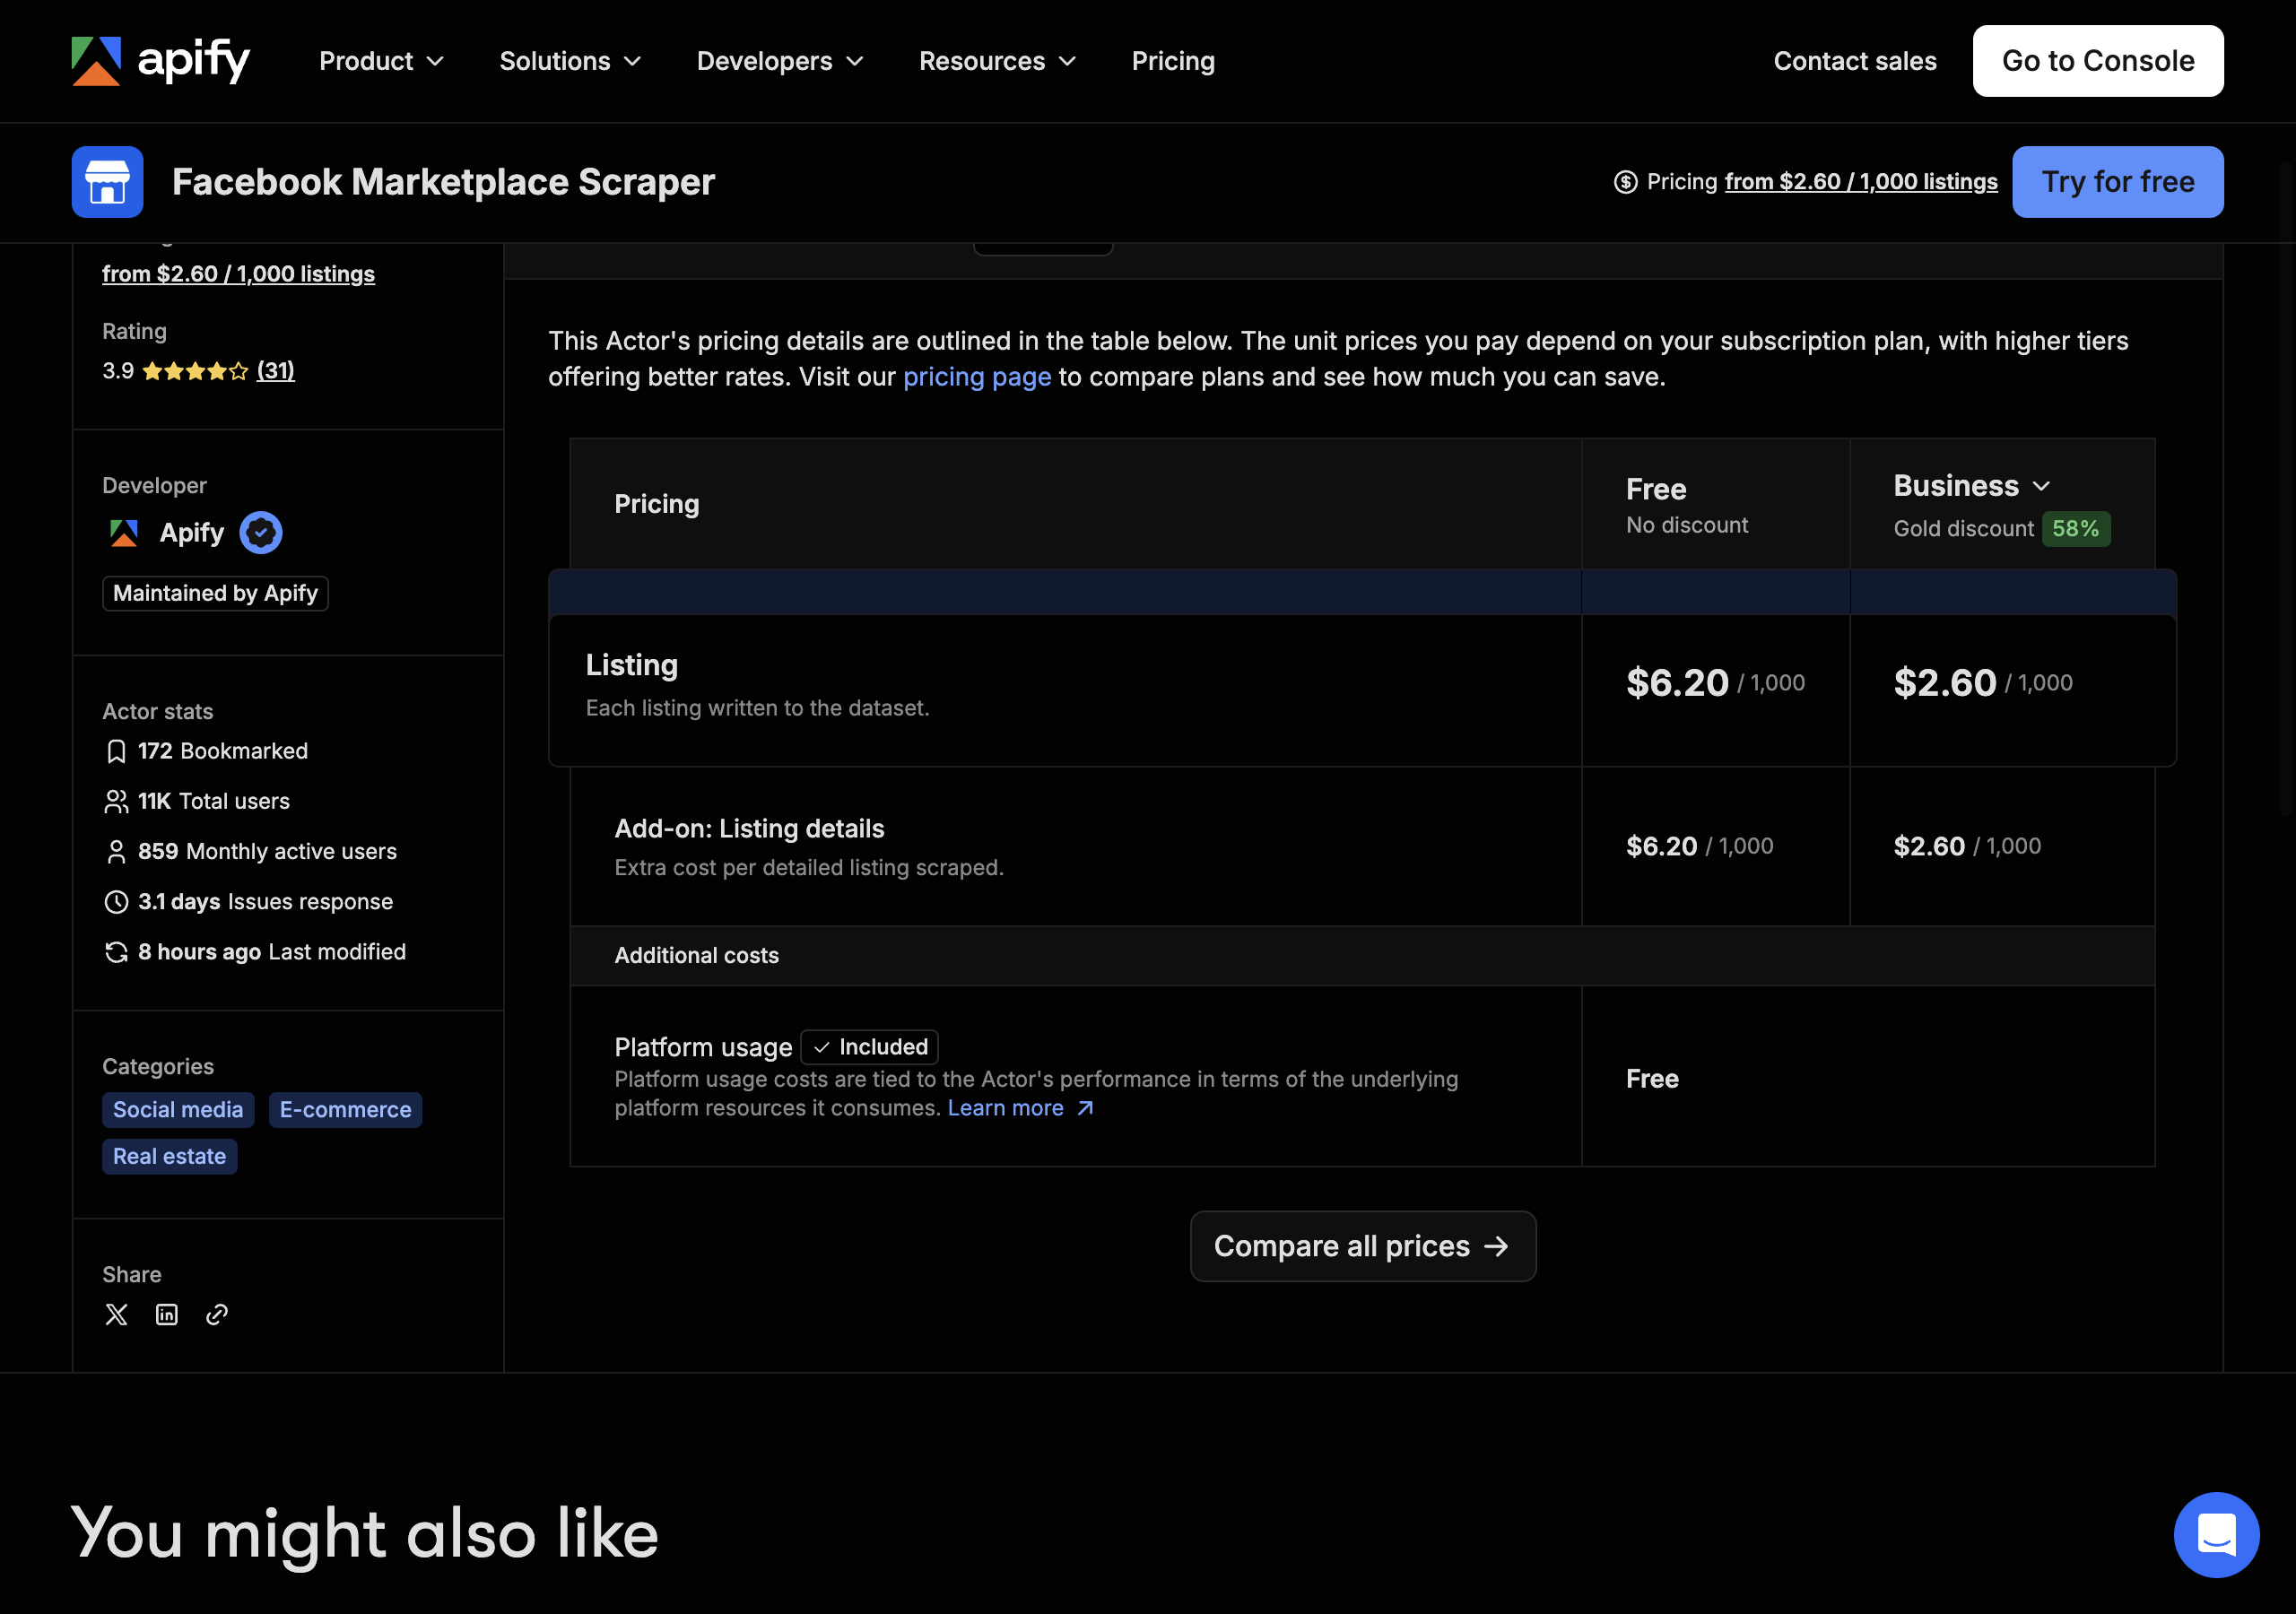
Task: Click the Apify developer logo in sidebar
Action: [x=124, y=532]
